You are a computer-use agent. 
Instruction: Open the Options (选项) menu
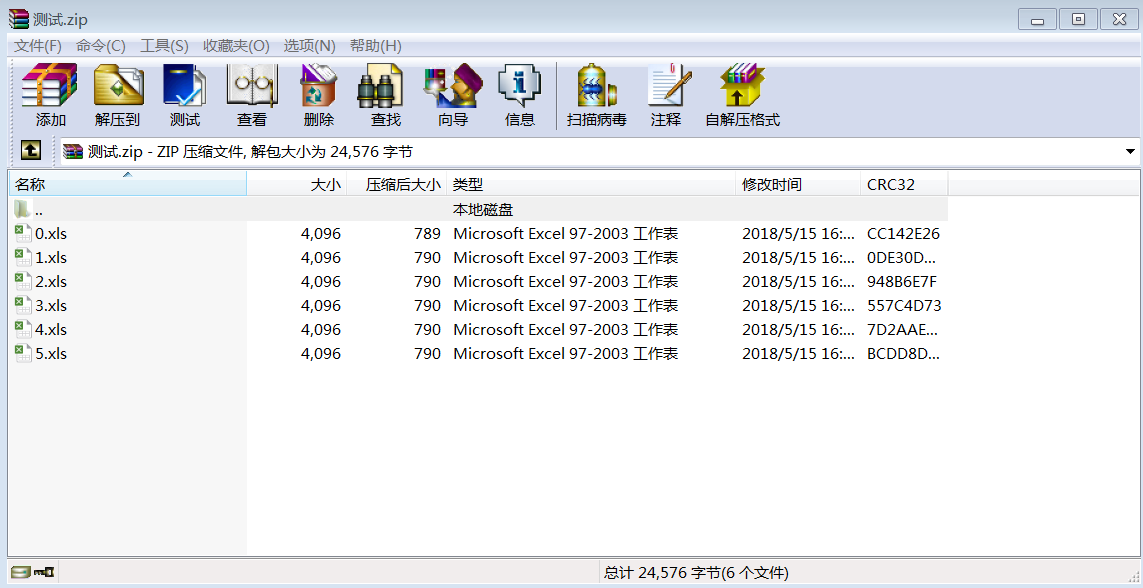pos(310,46)
